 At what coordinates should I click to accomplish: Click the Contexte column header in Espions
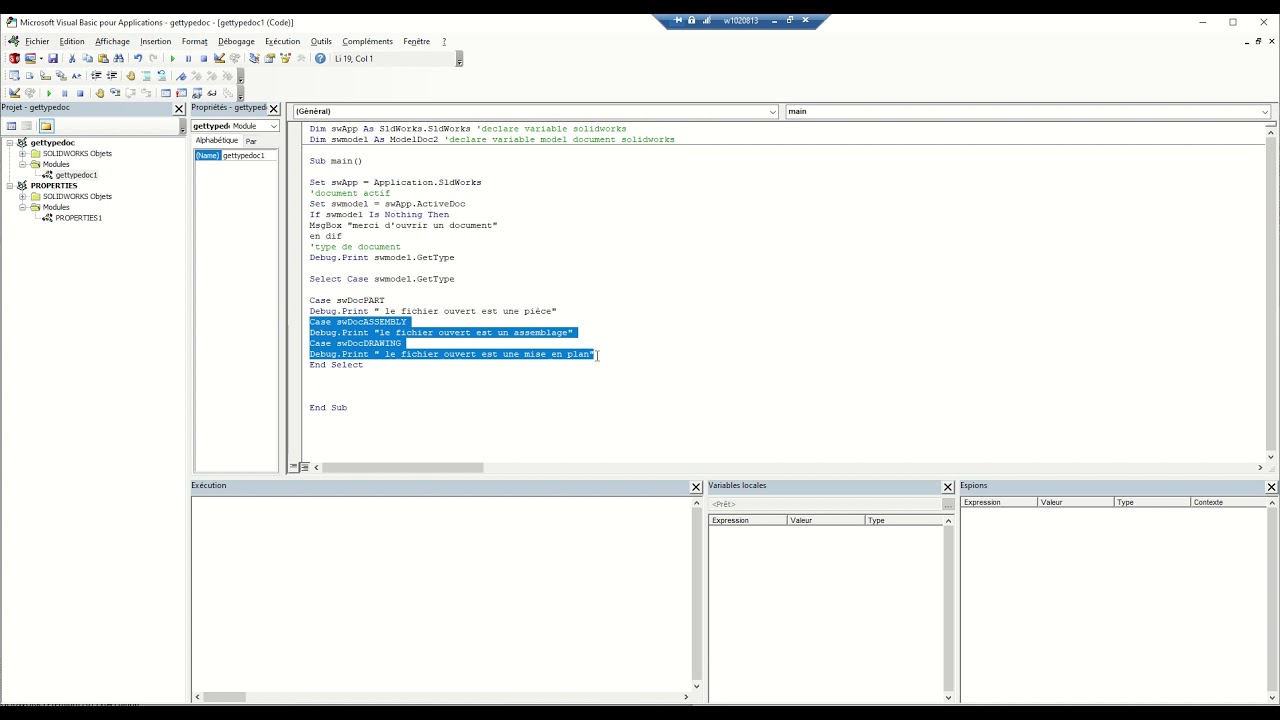point(1230,502)
